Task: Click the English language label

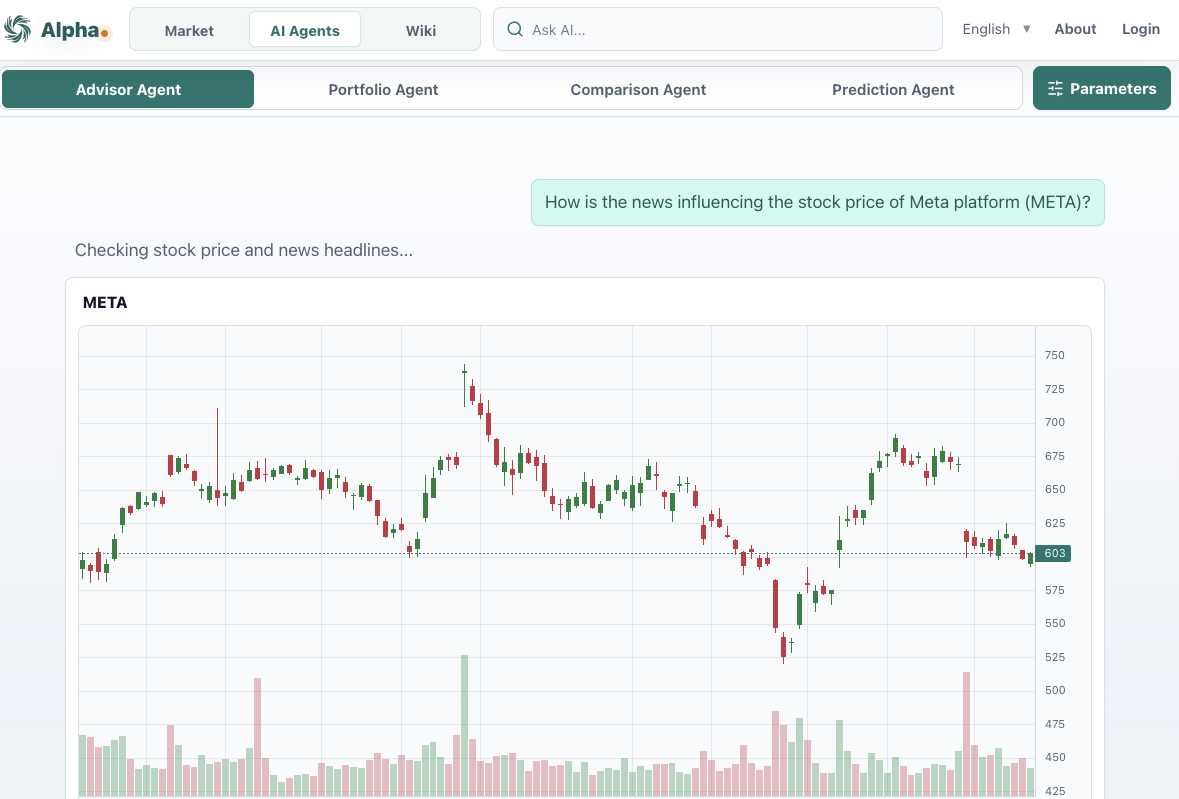Action: click(986, 29)
